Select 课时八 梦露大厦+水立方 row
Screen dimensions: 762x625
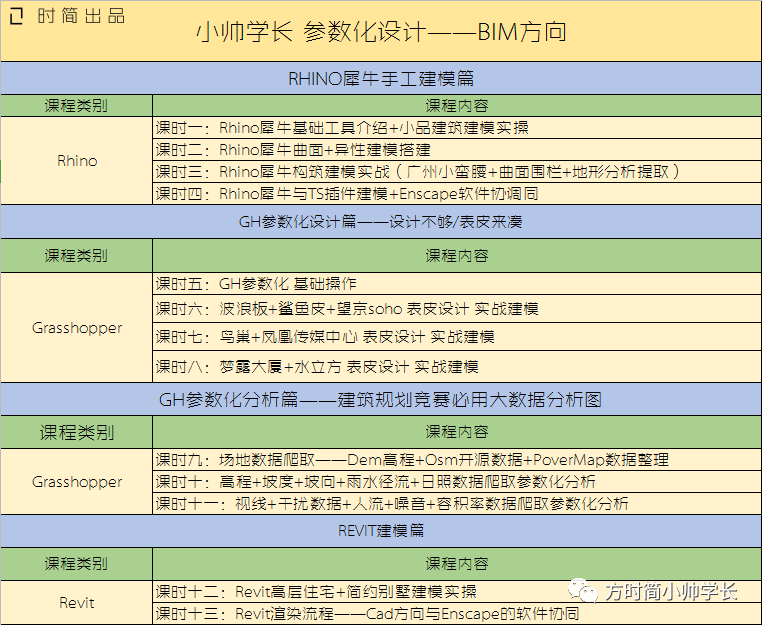(457, 366)
